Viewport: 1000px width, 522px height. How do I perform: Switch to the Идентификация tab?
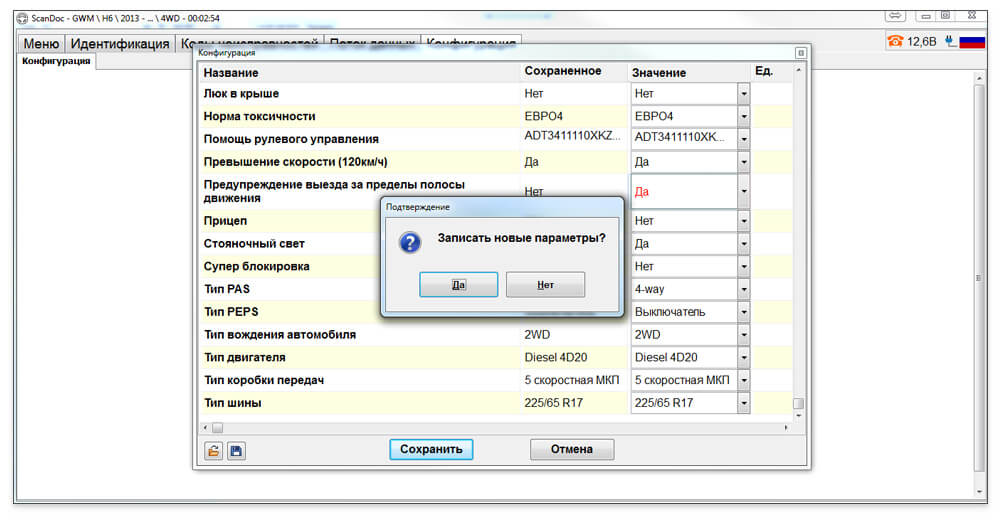click(120, 43)
